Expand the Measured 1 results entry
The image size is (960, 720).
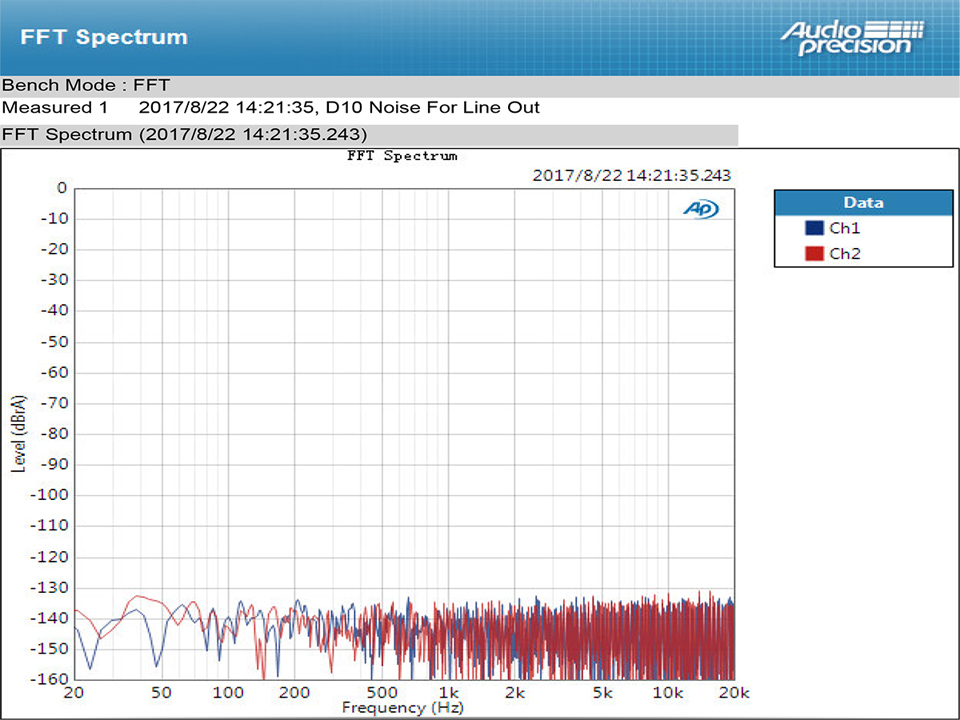click(x=55, y=107)
